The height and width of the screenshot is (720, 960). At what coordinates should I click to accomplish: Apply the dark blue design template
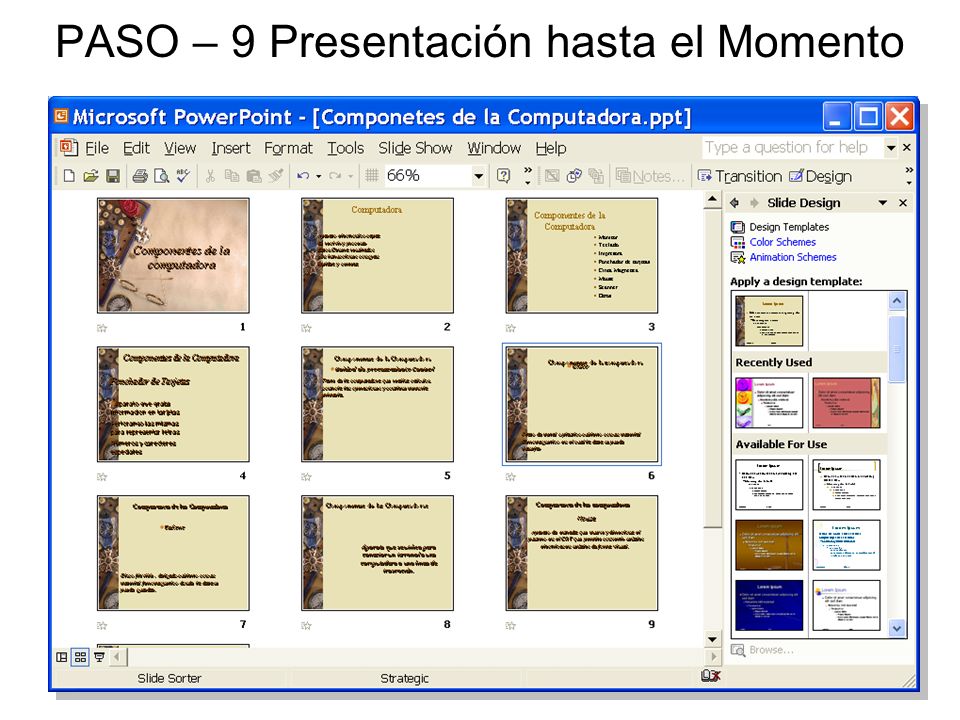769,606
